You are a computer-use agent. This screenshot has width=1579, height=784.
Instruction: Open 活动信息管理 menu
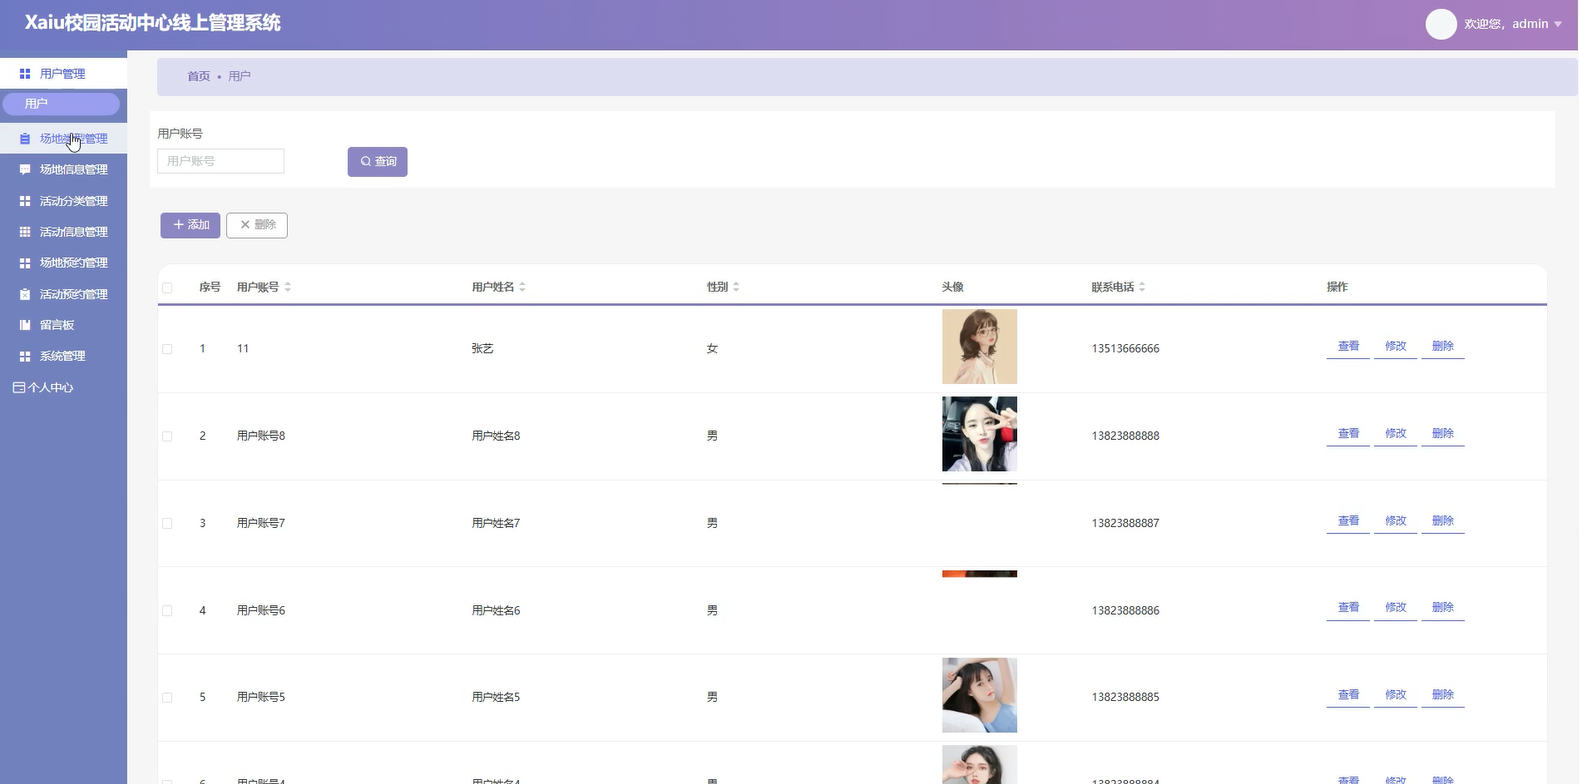pyautogui.click(x=63, y=232)
